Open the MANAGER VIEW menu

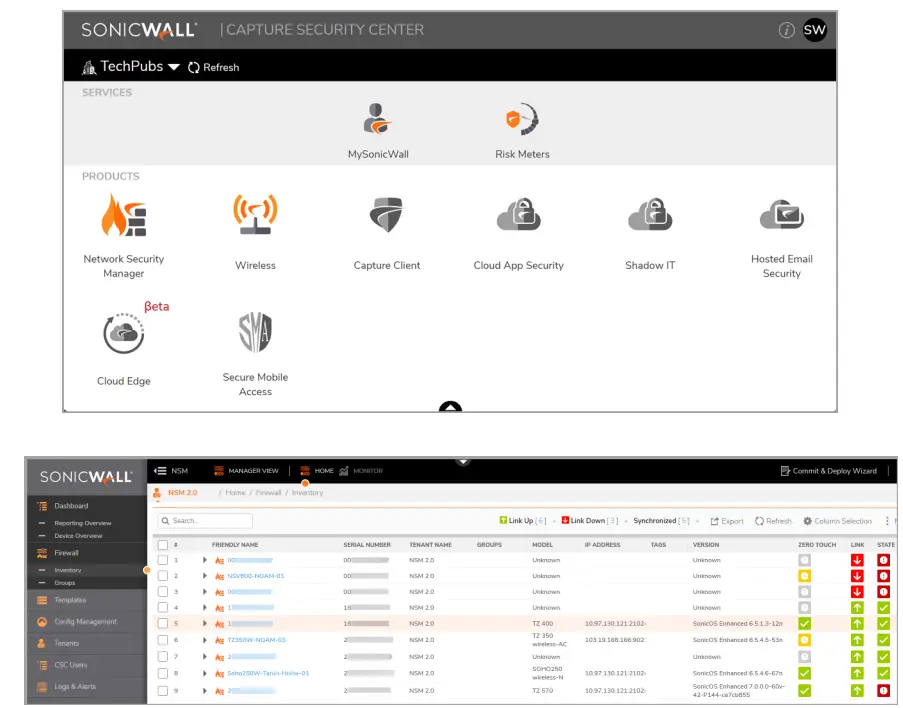[252, 470]
